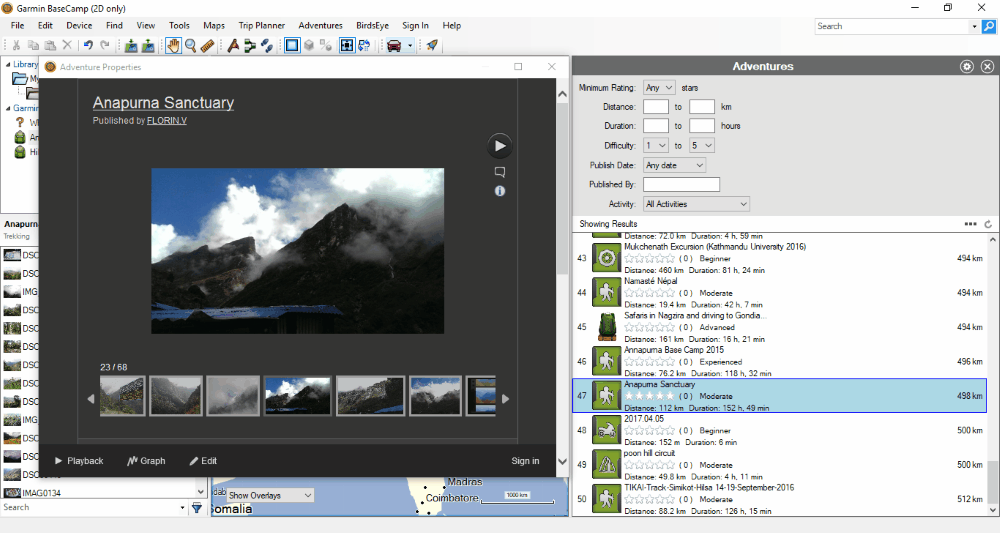
Task: Open the Edit menu
Action: click(x=45, y=26)
